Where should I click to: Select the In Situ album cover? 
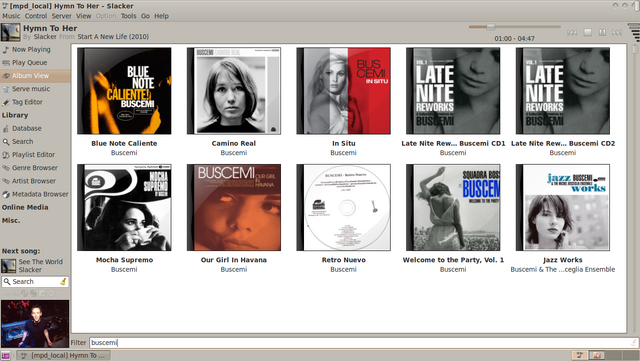[x=343, y=91]
